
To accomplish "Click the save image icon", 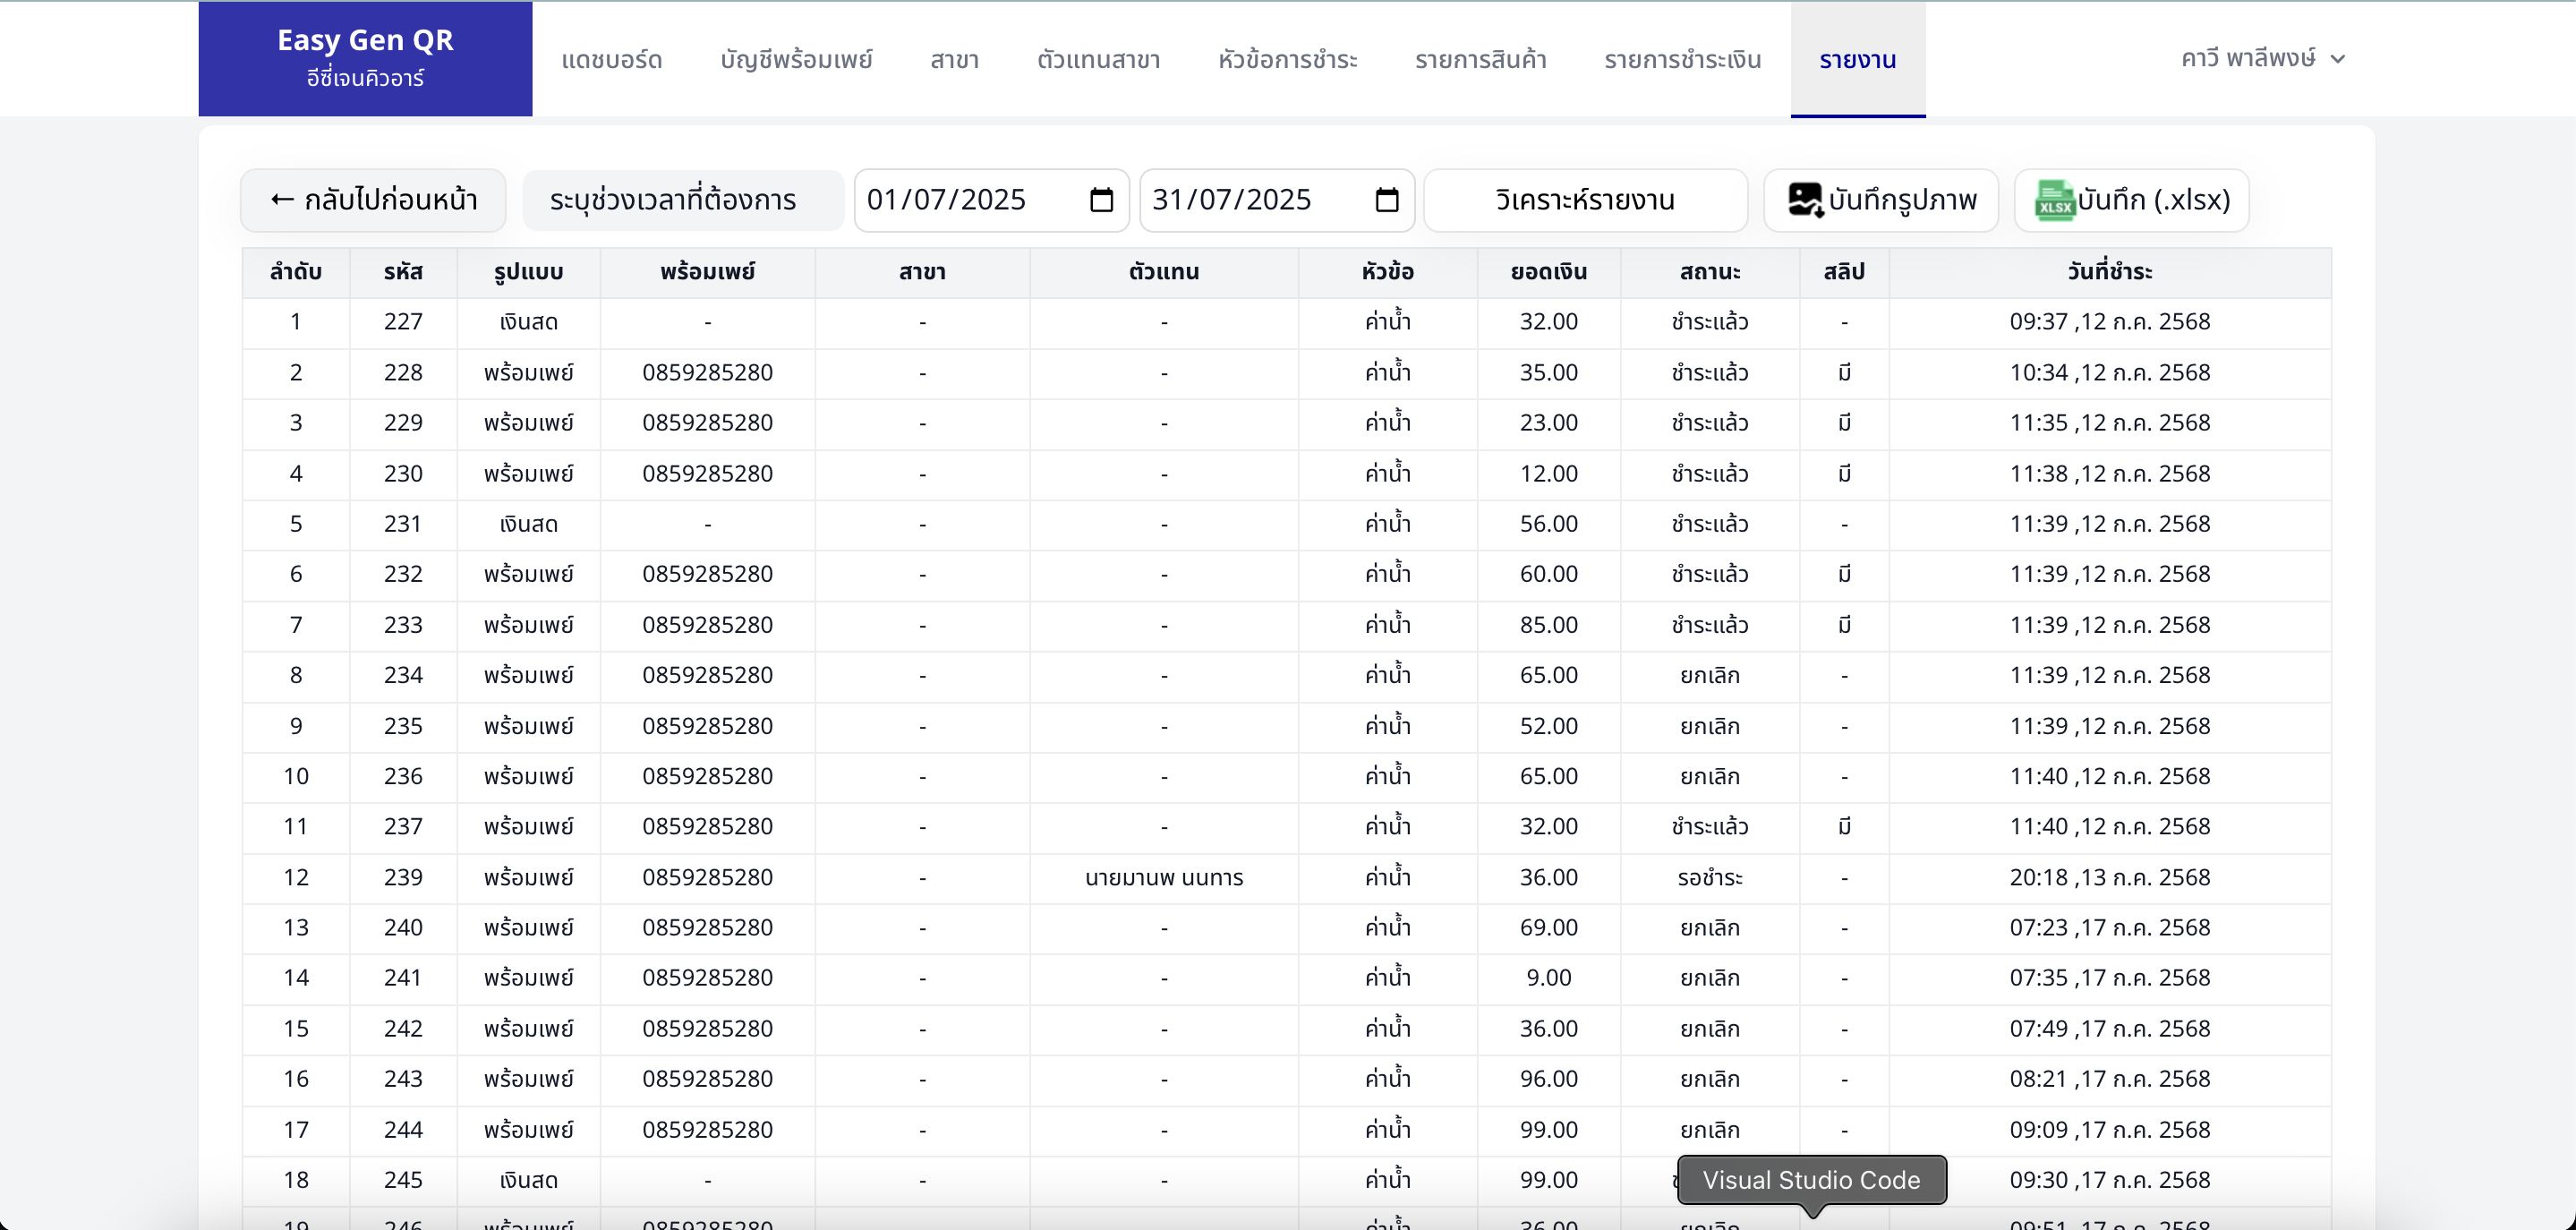I will (1805, 200).
